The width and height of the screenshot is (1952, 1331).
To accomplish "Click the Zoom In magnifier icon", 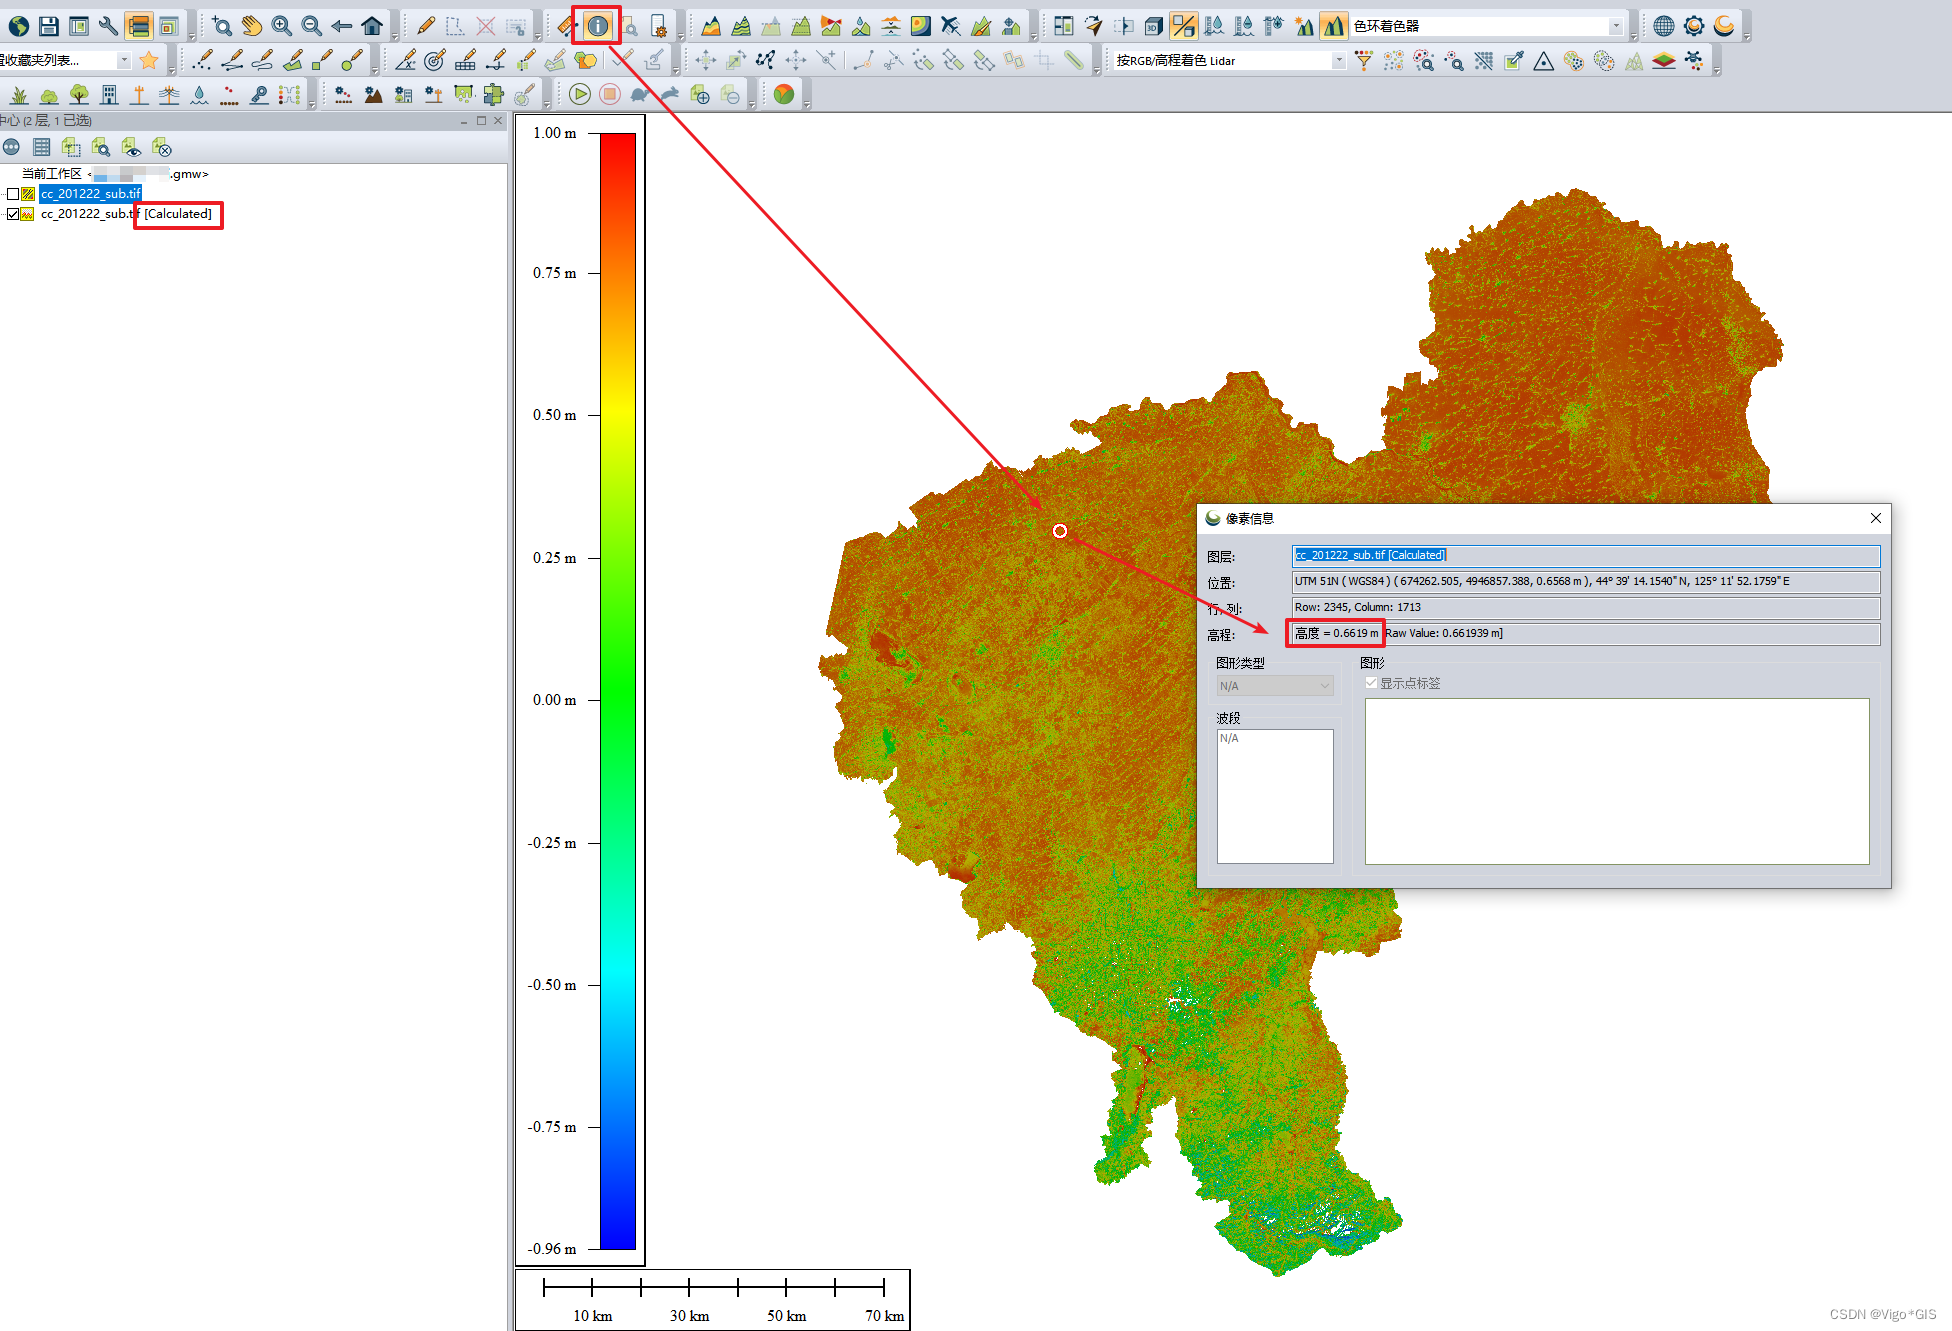I will click(282, 26).
